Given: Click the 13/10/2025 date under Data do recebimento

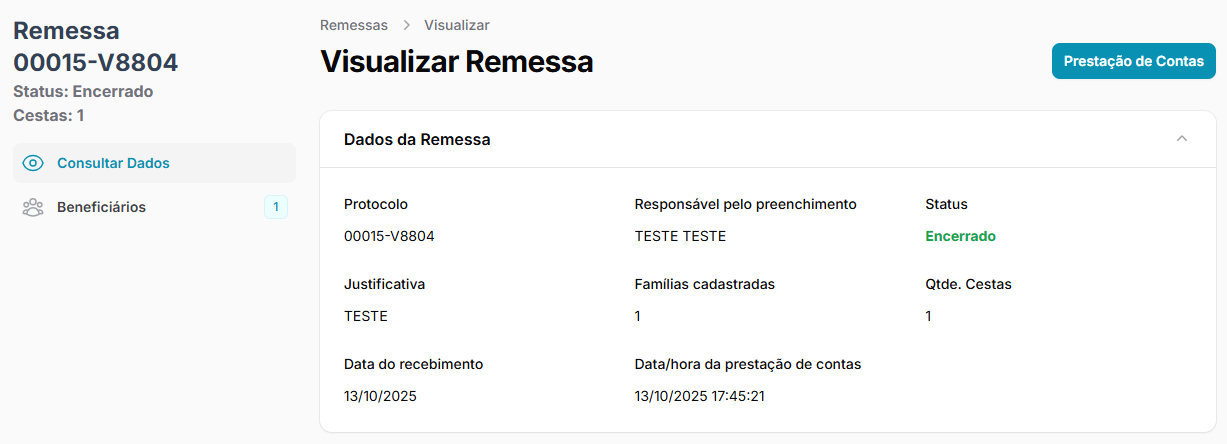Looking at the screenshot, I should (380, 396).
